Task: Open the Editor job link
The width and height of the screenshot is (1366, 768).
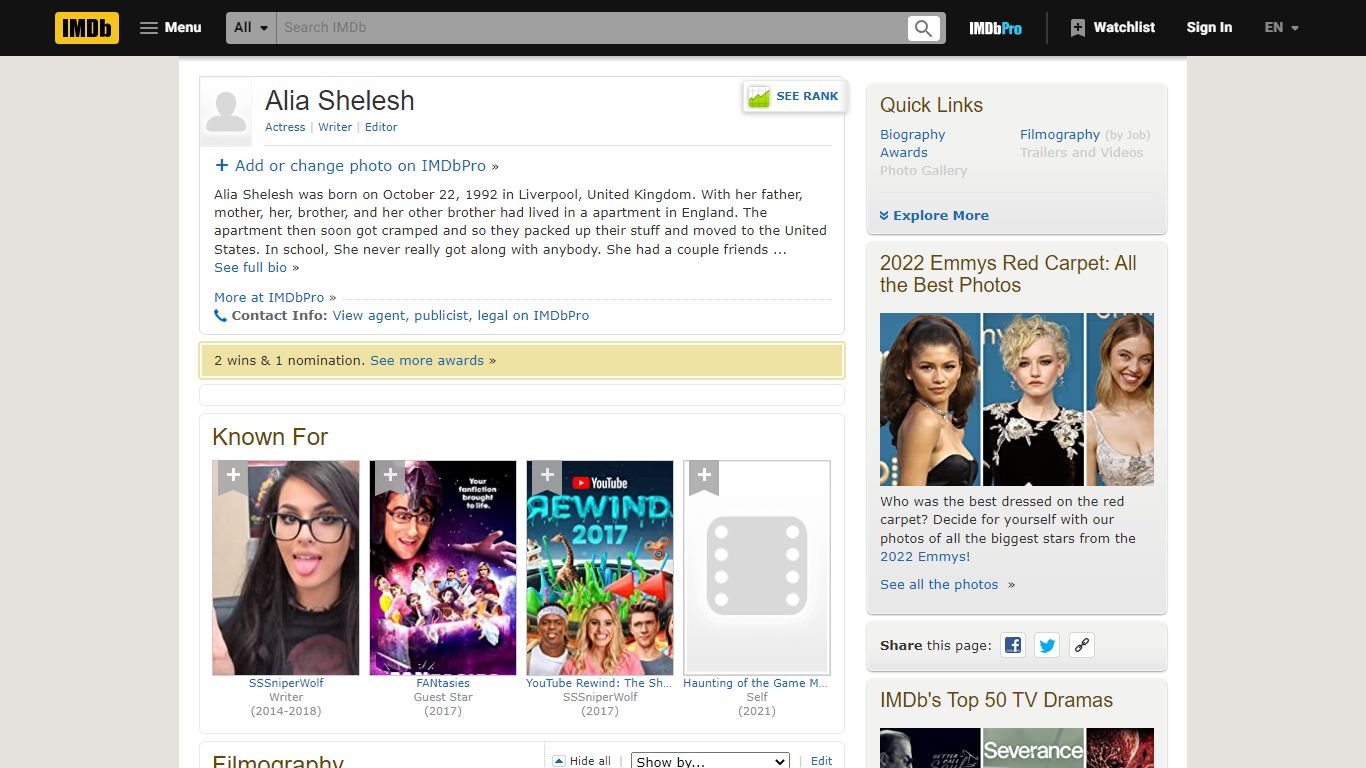Action: point(381,127)
